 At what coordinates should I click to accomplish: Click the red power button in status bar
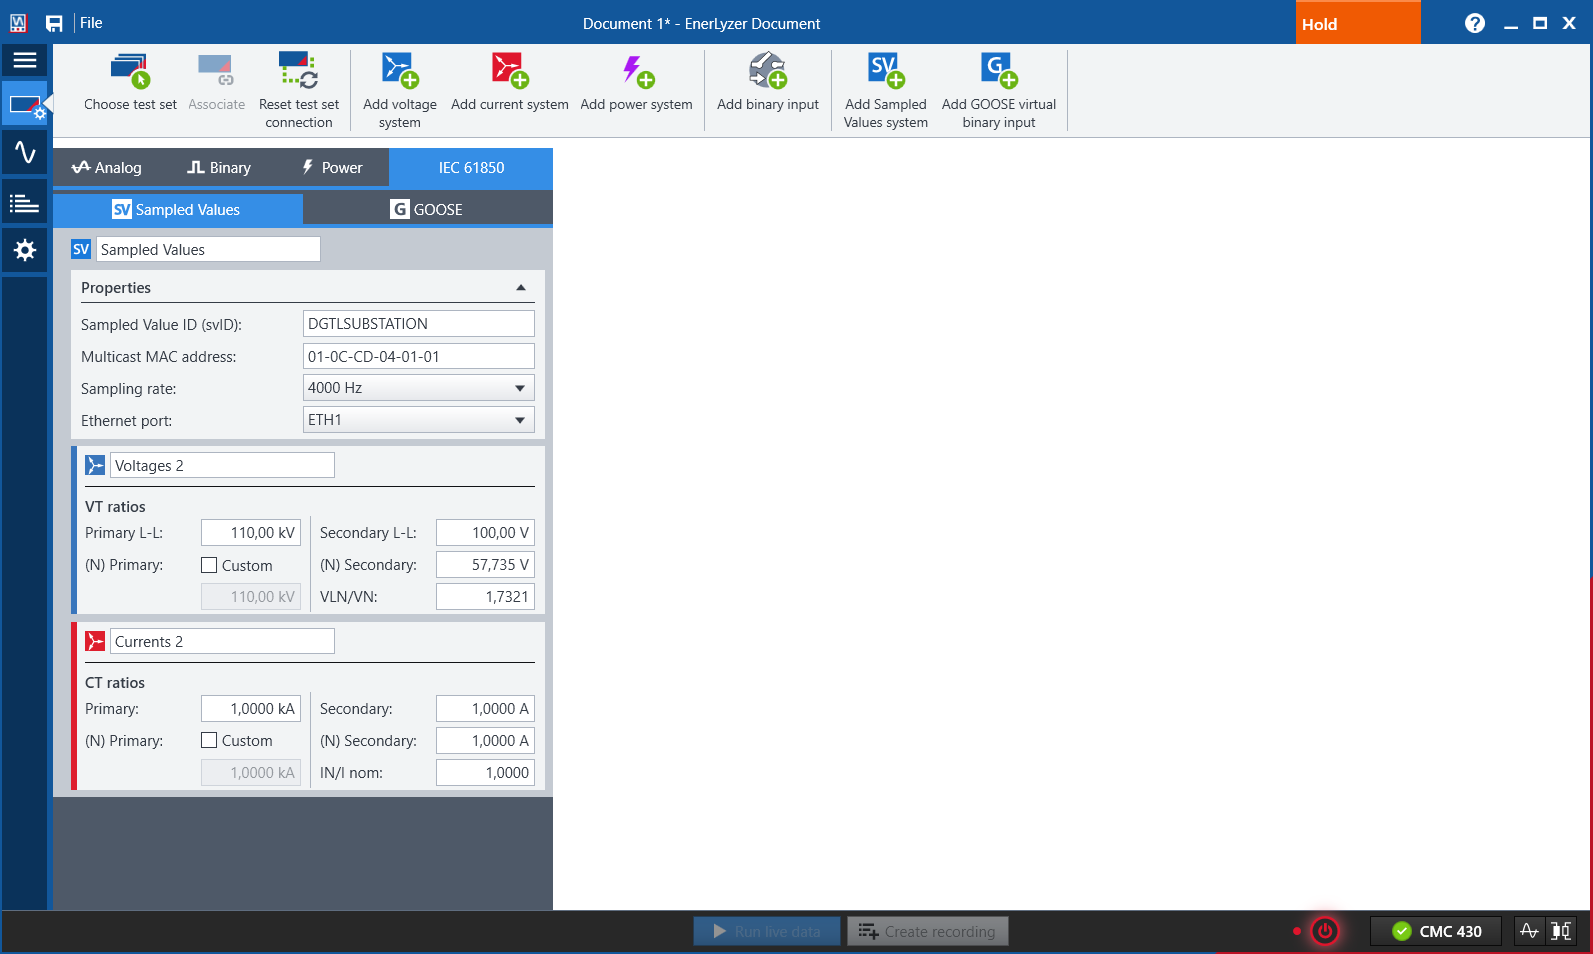click(x=1325, y=932)
